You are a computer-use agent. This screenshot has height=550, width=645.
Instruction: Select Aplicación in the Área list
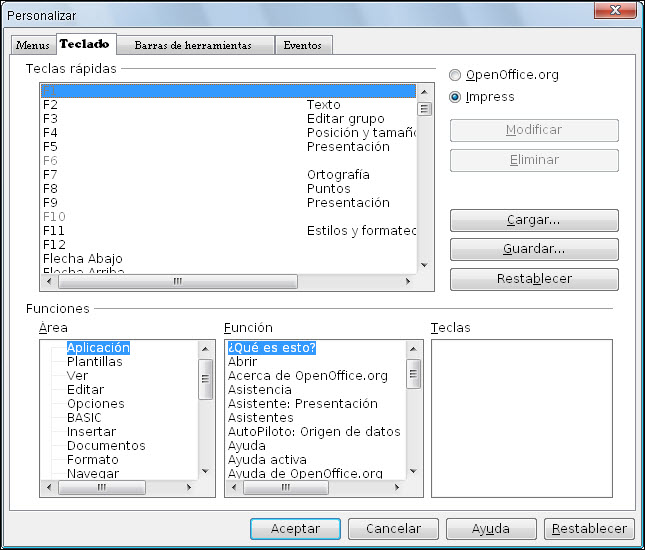click(98, 348)
